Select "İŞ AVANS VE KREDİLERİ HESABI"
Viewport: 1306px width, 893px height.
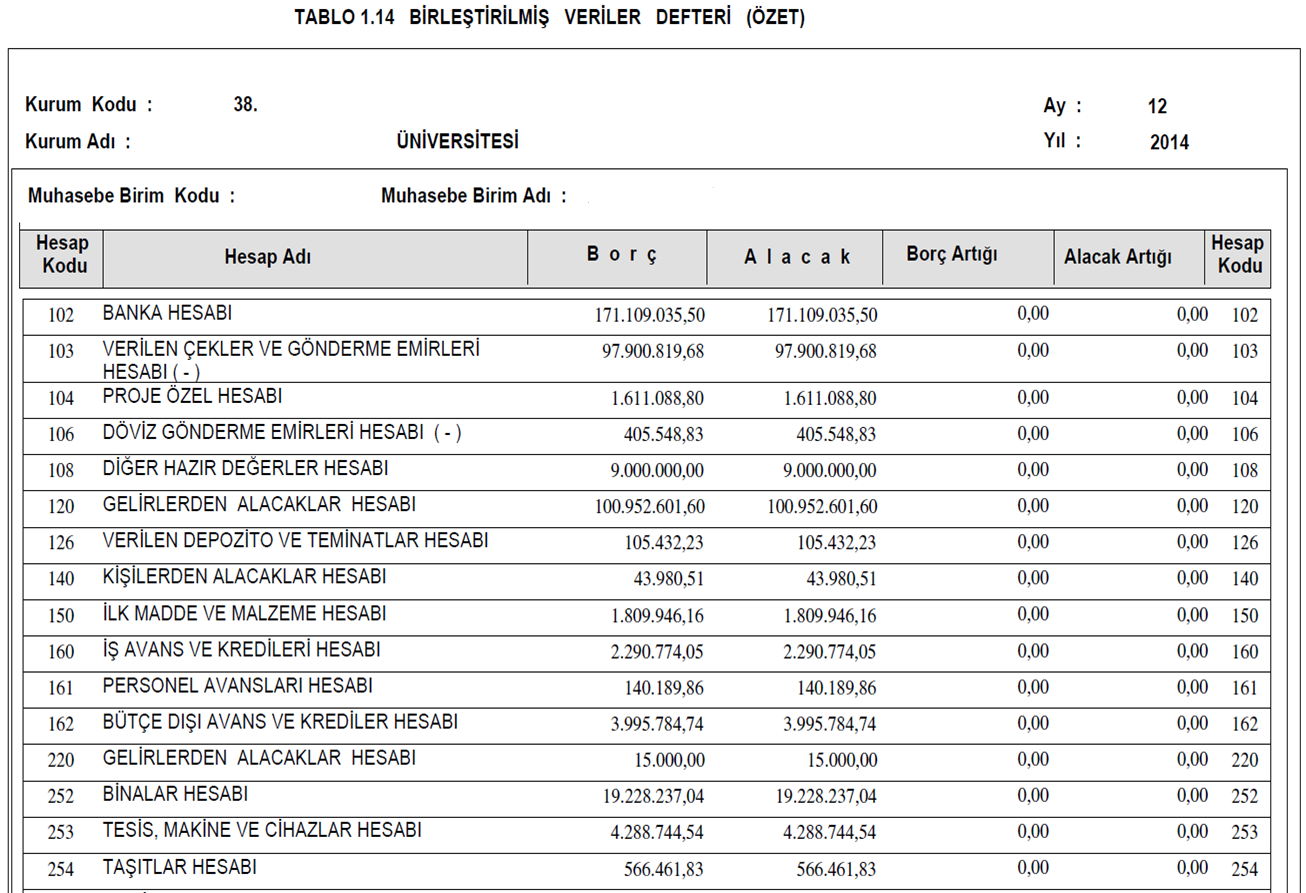coord(241,649)
